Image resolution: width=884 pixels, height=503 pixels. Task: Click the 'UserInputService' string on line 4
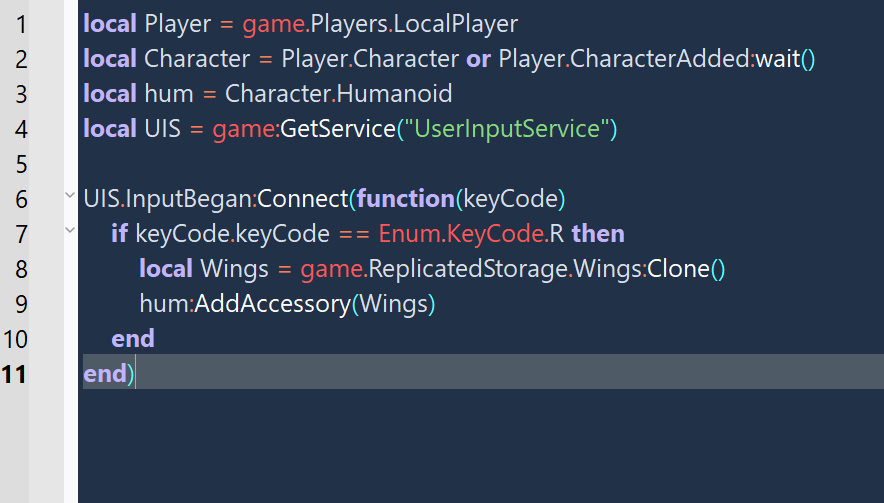pos(507,129)
